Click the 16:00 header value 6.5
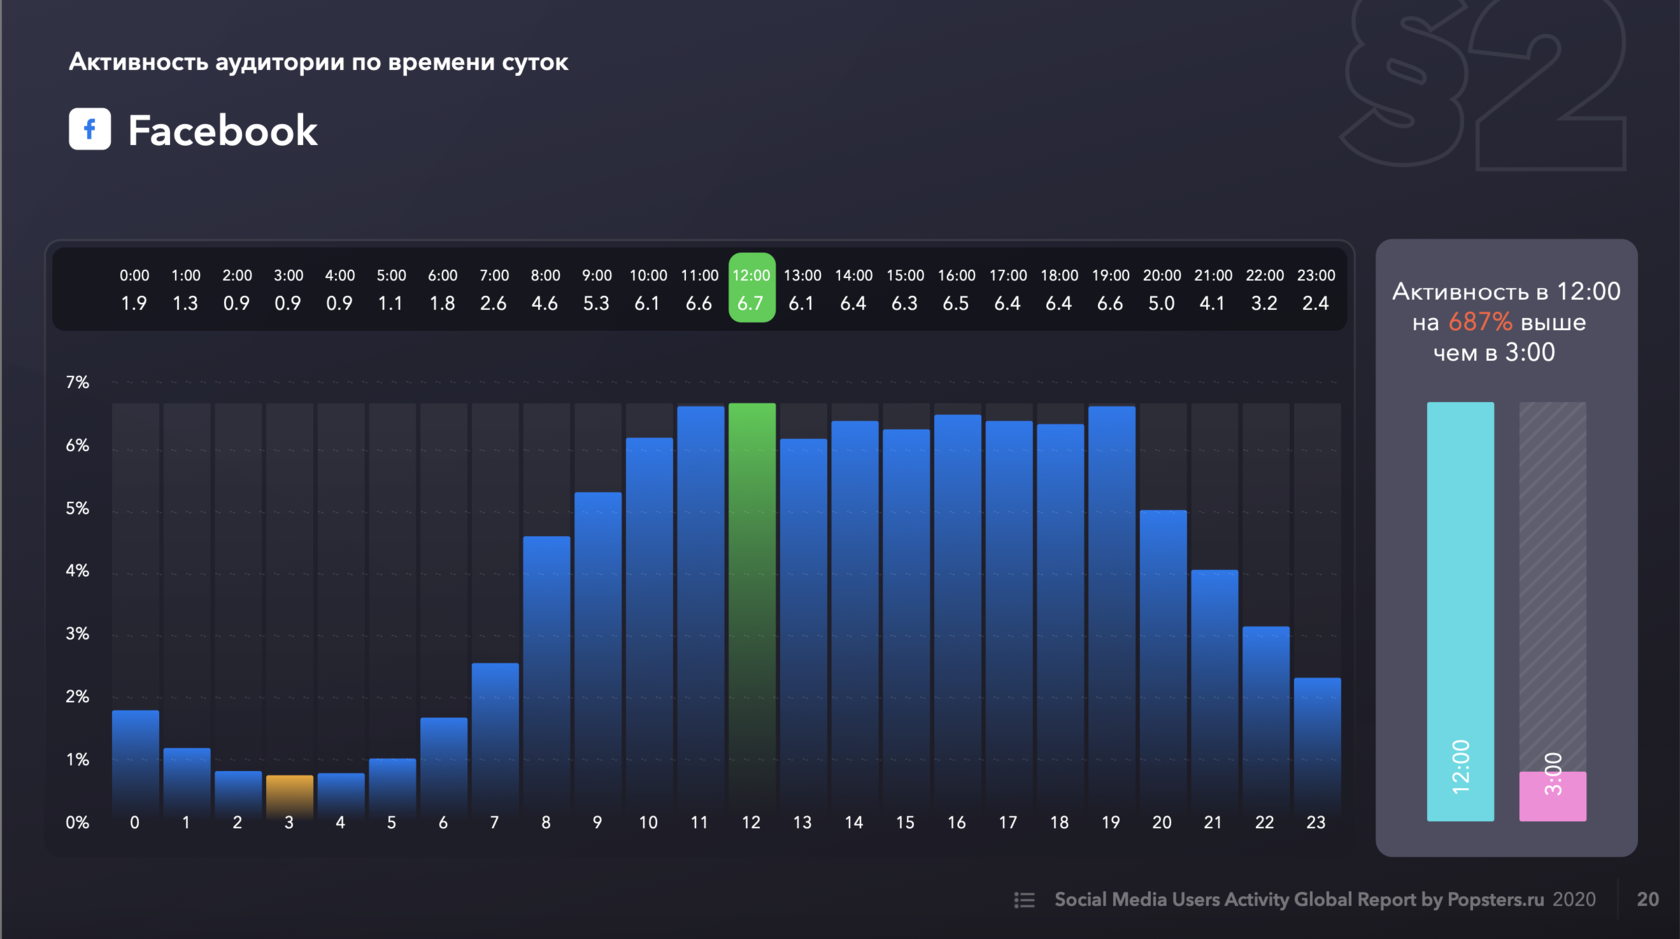 click(956, 303)
